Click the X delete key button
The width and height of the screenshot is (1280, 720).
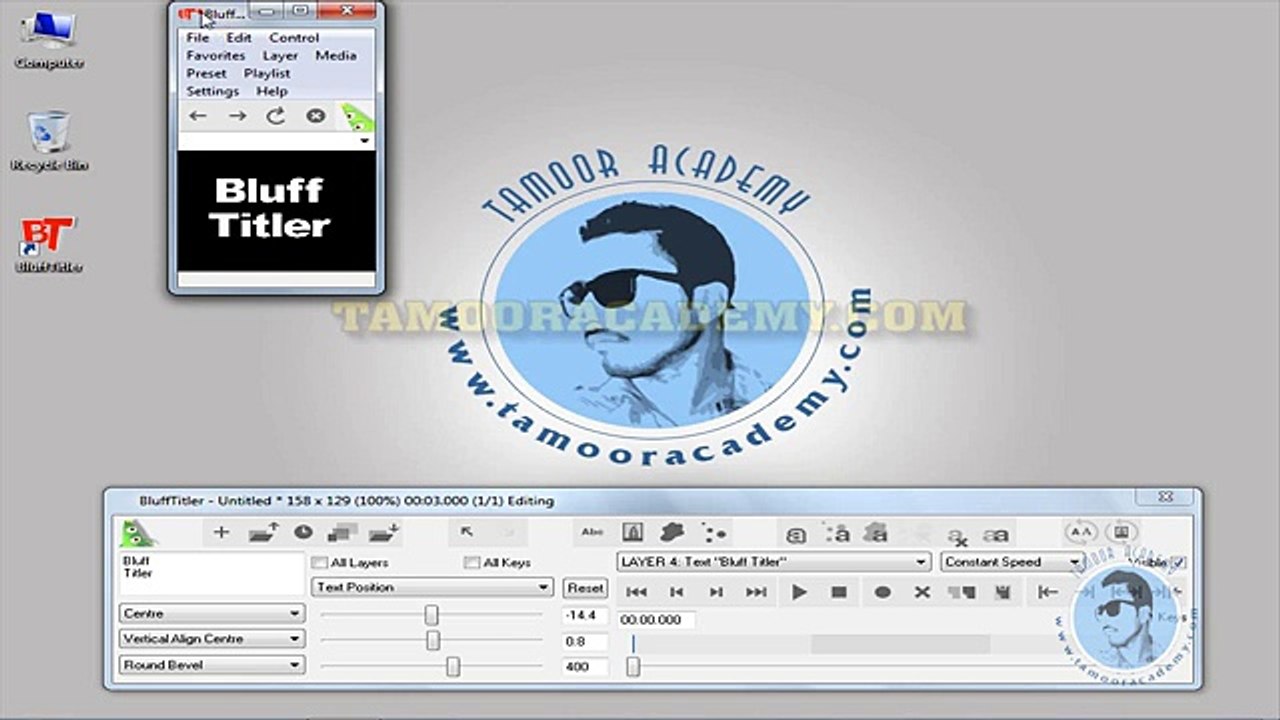click(922, 592)
